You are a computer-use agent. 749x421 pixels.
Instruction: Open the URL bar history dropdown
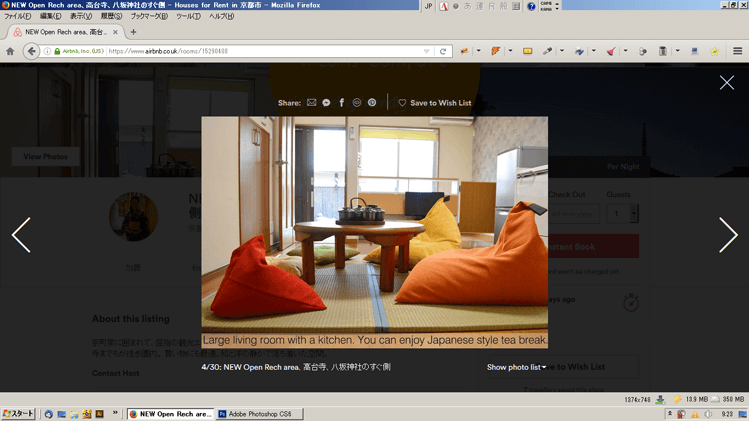tap(427, 51)
